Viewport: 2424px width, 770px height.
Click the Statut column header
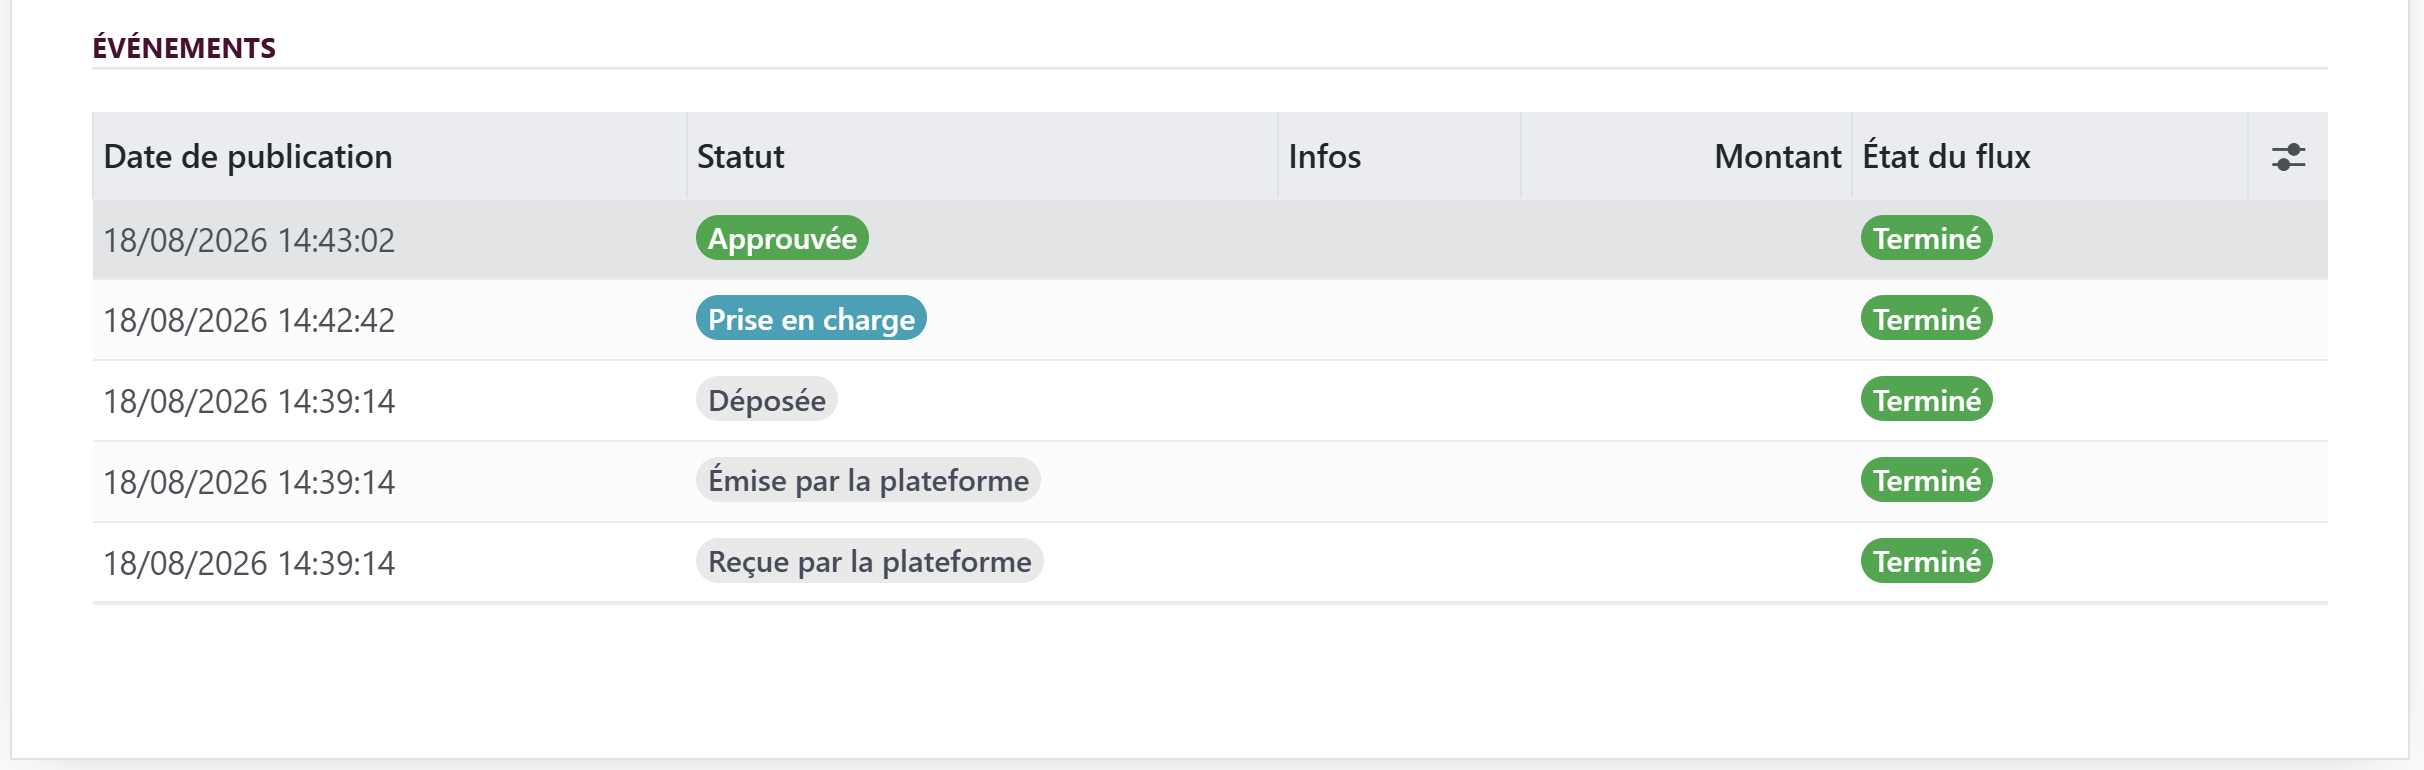740,157
